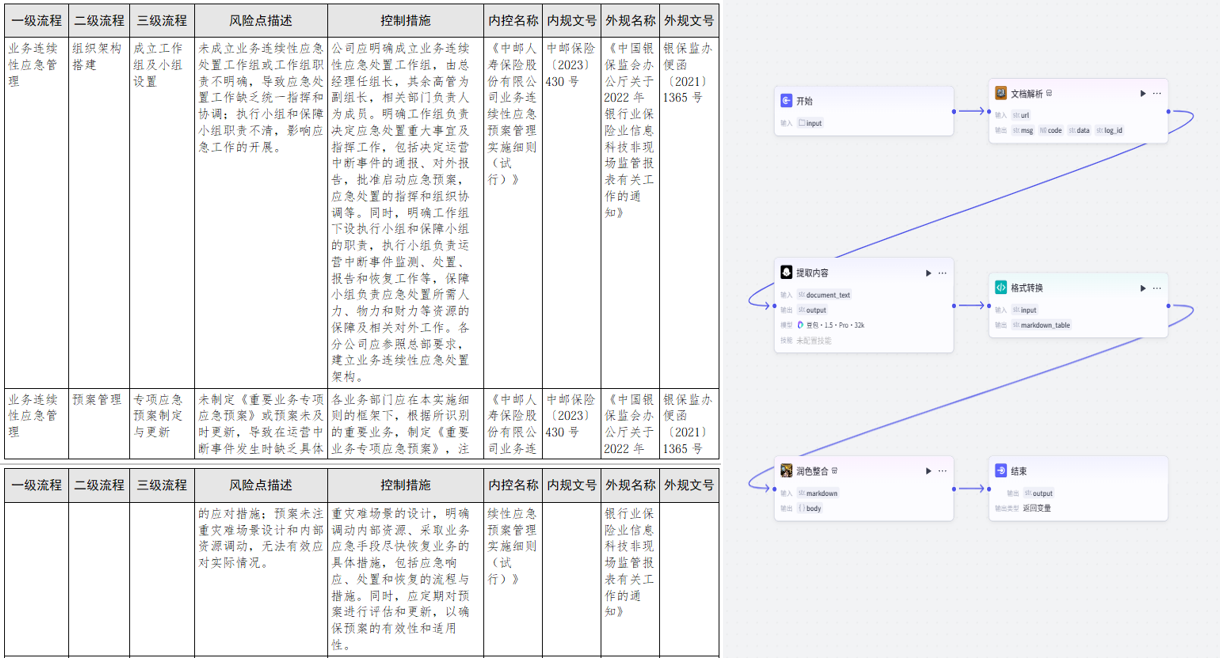Click the model name 豆包 1.5 Pro 32k
This screenshot has width=1223, height=661.
(x=837, y=325)
